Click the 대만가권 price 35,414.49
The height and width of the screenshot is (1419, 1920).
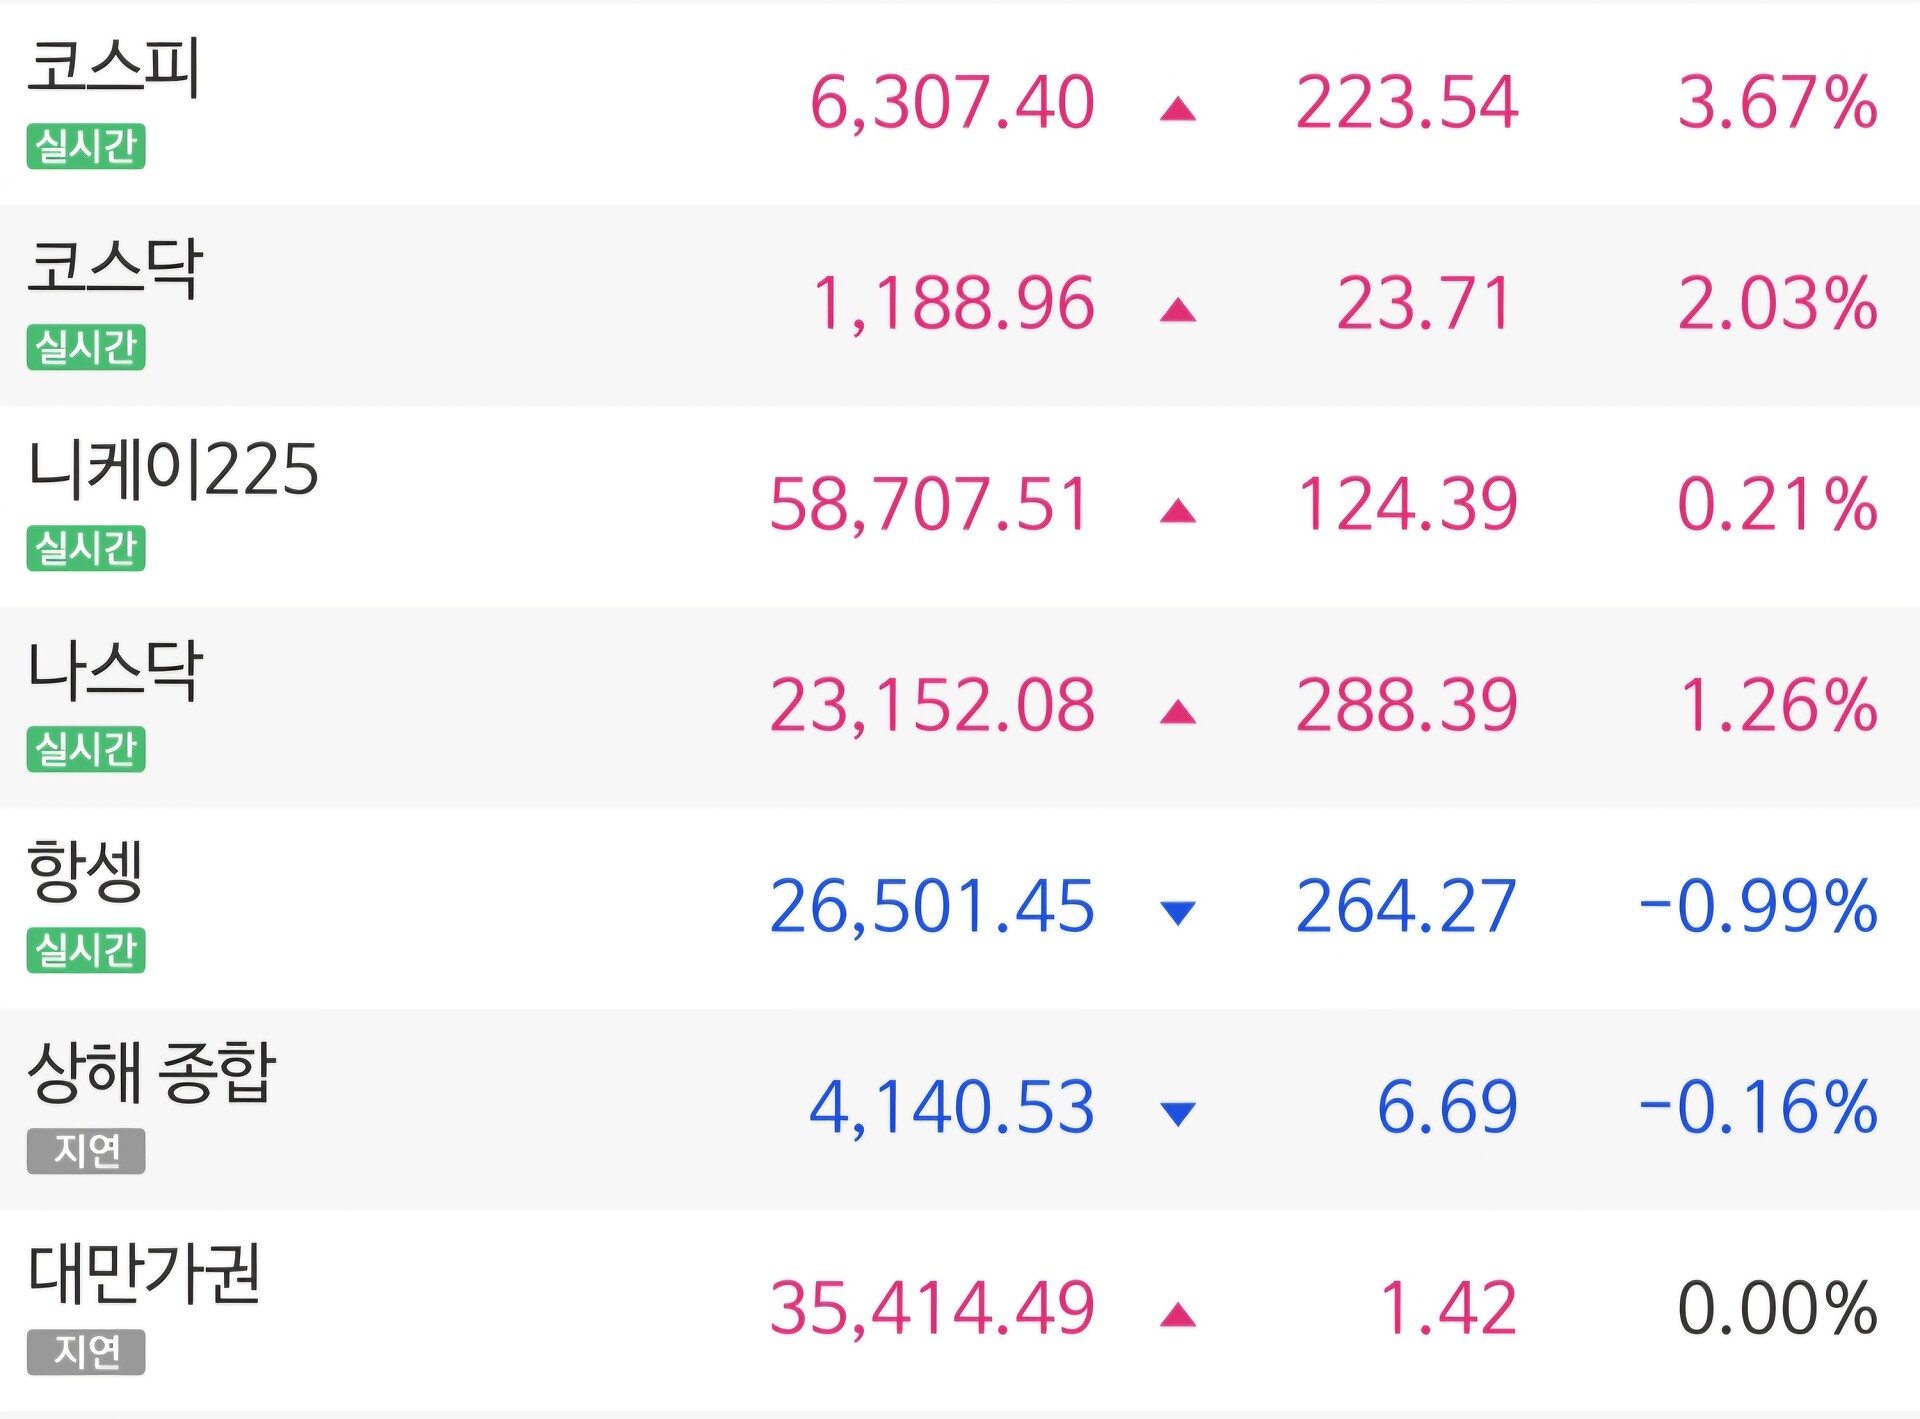pos(932,1308)
